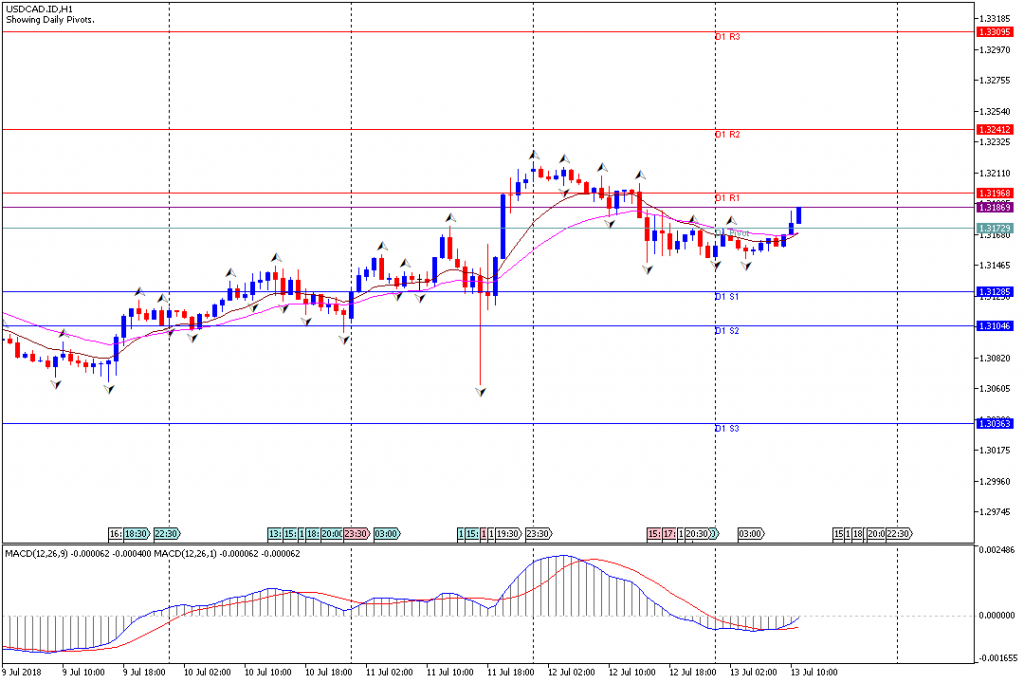Click the up fractal arrow above the highest candle peak
This screenshot has width=1024, height=683.
coord(535,155)
